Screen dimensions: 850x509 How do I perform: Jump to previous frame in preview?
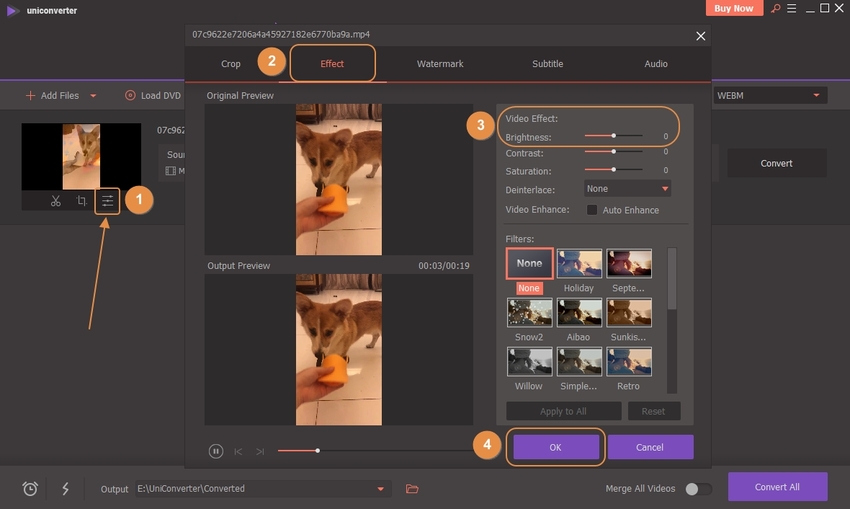pos(239,451)
